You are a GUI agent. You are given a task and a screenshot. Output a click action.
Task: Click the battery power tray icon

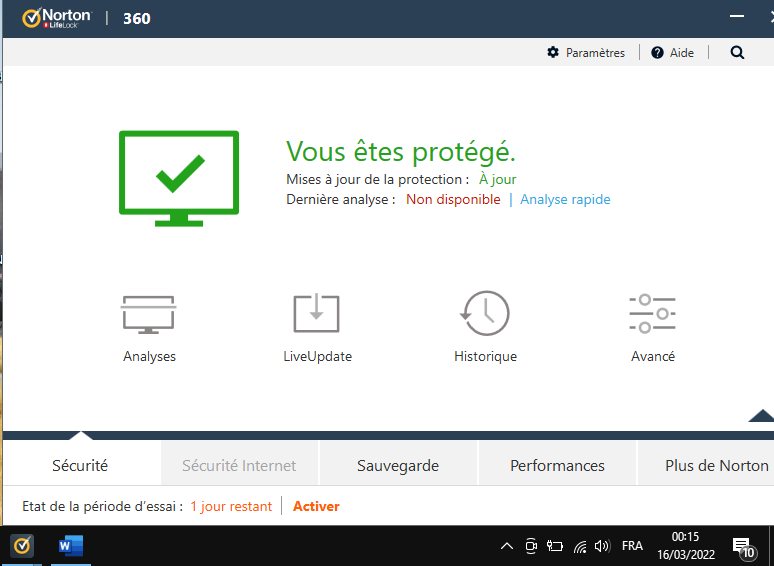coord(555,546)
